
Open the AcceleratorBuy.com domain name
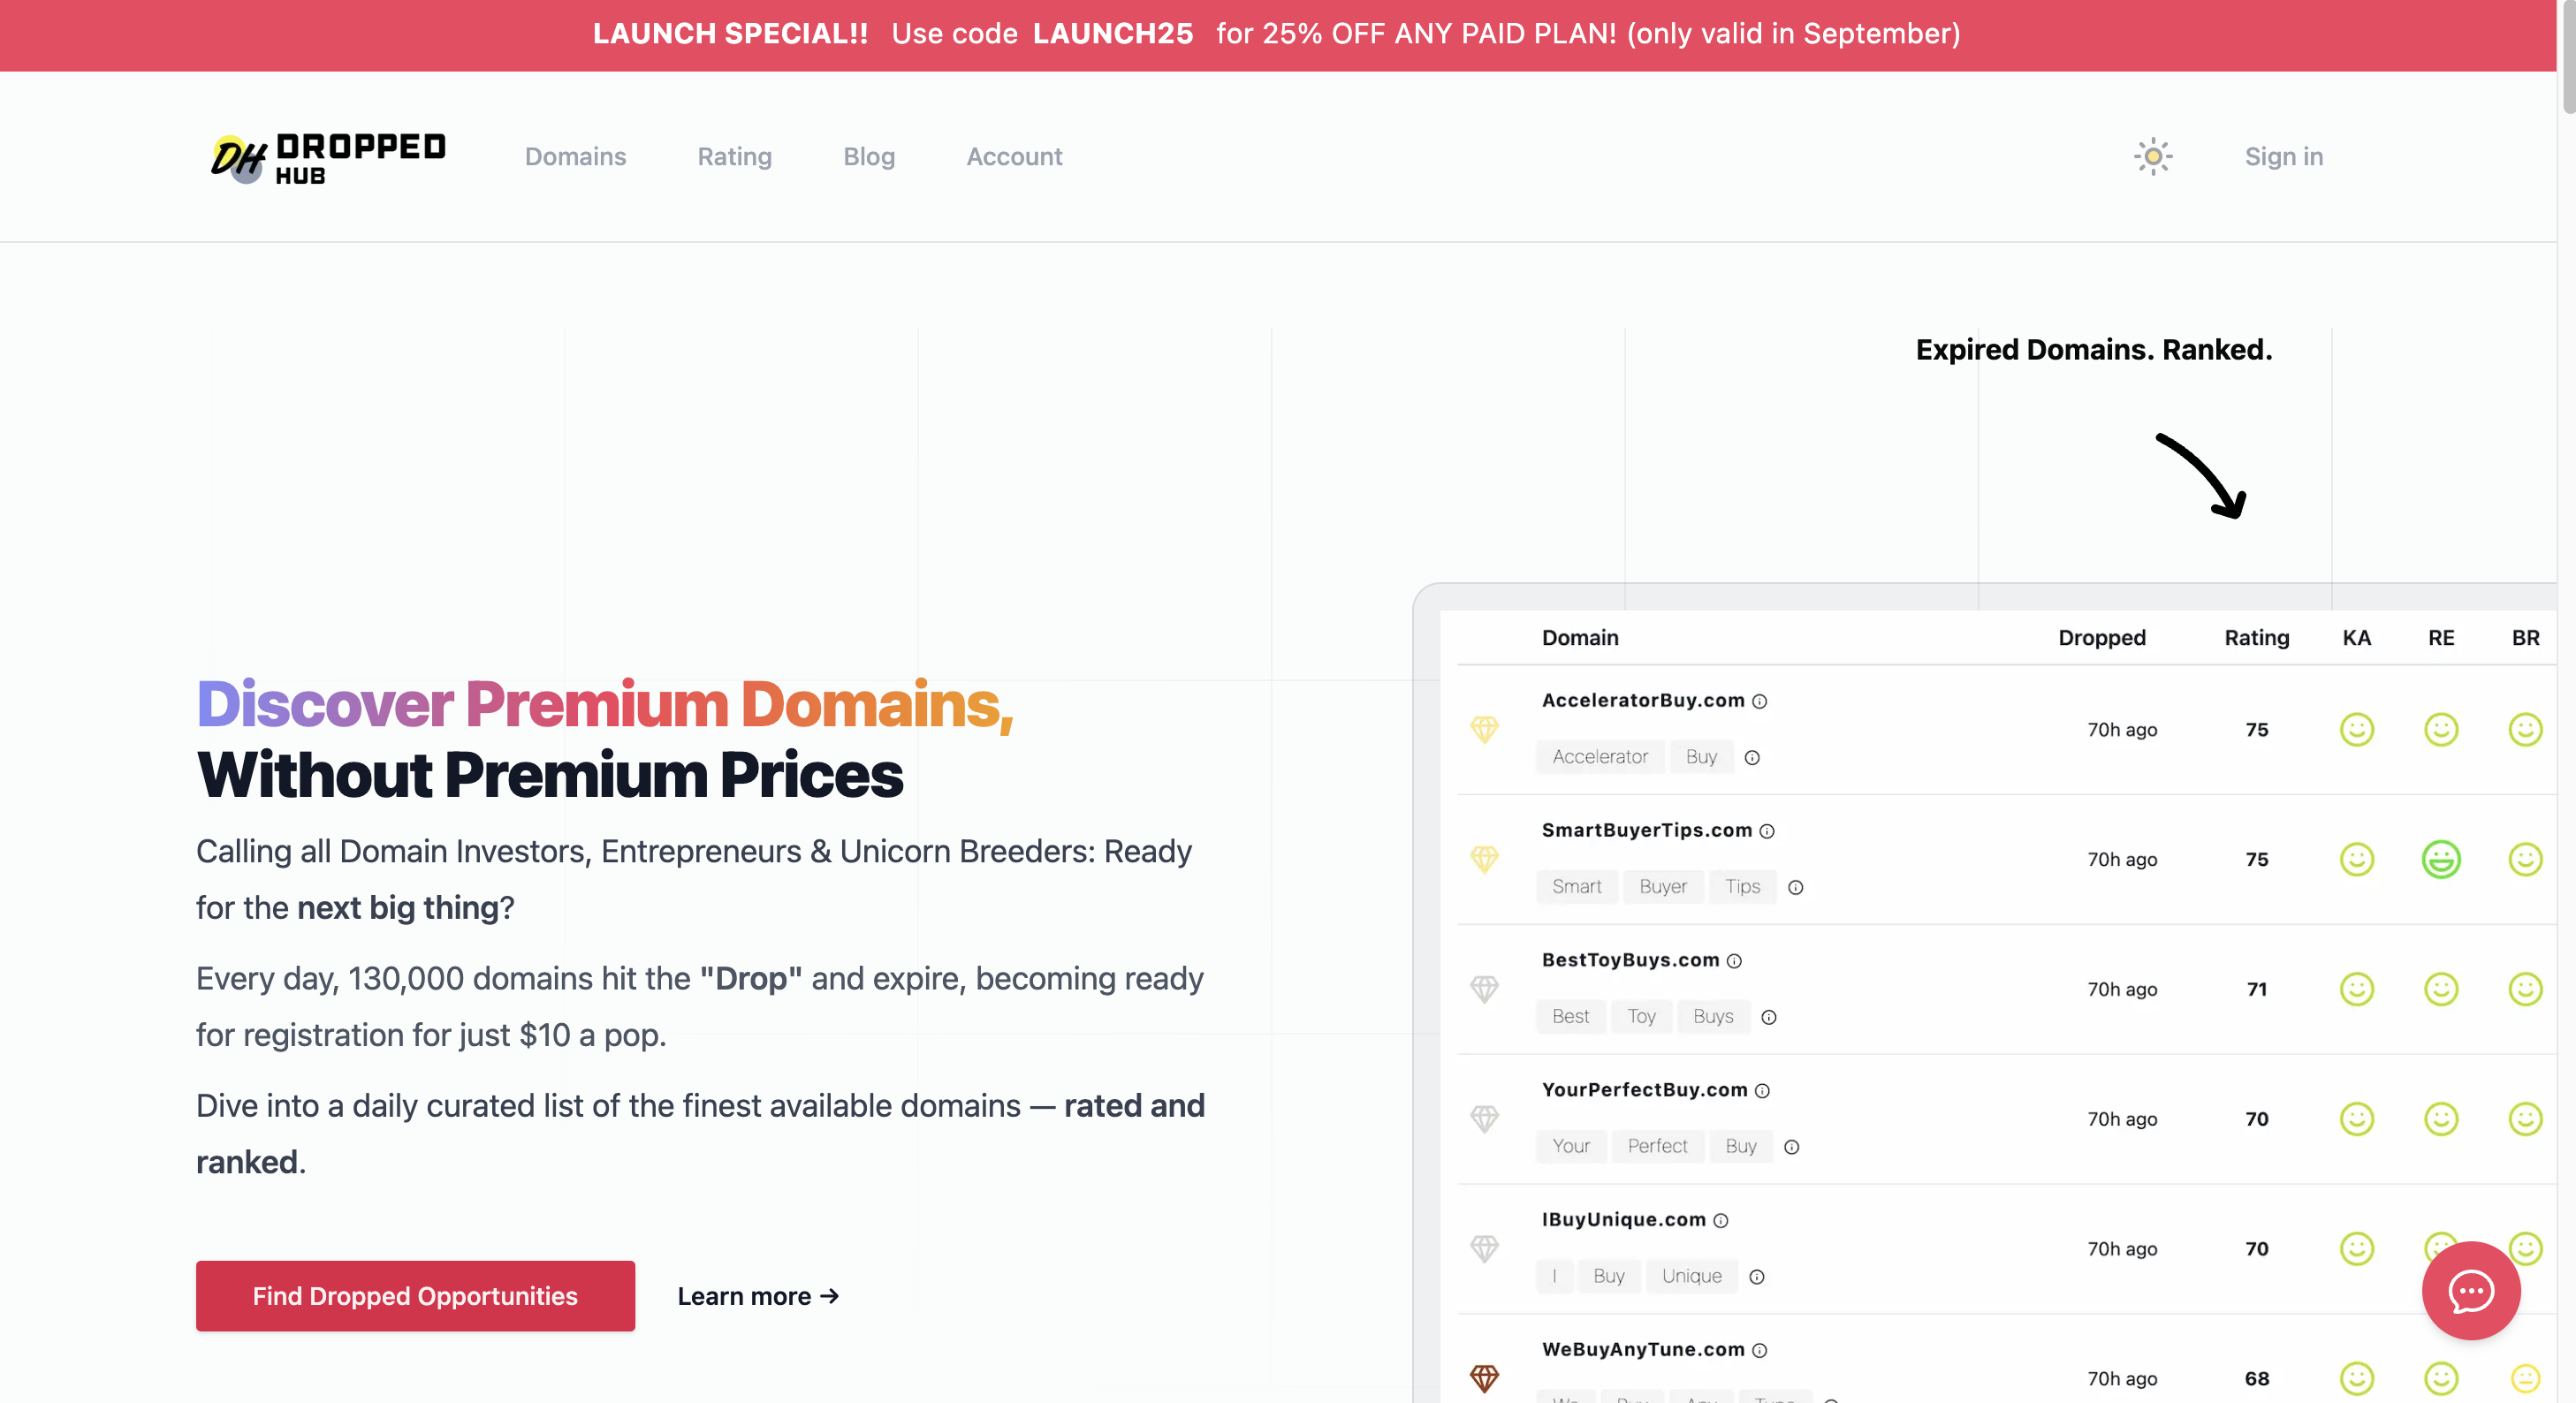(x=1642, y=701)
